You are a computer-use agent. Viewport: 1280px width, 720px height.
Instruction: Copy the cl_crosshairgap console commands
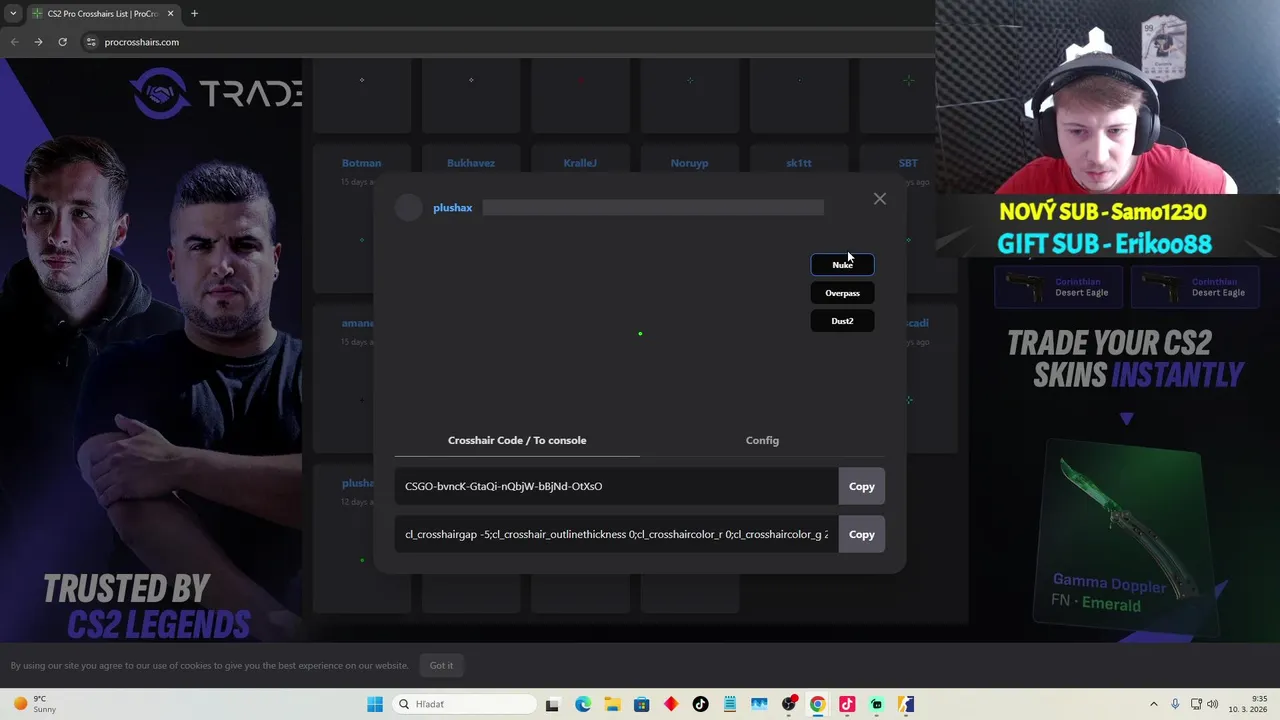(x=861, y=534)
